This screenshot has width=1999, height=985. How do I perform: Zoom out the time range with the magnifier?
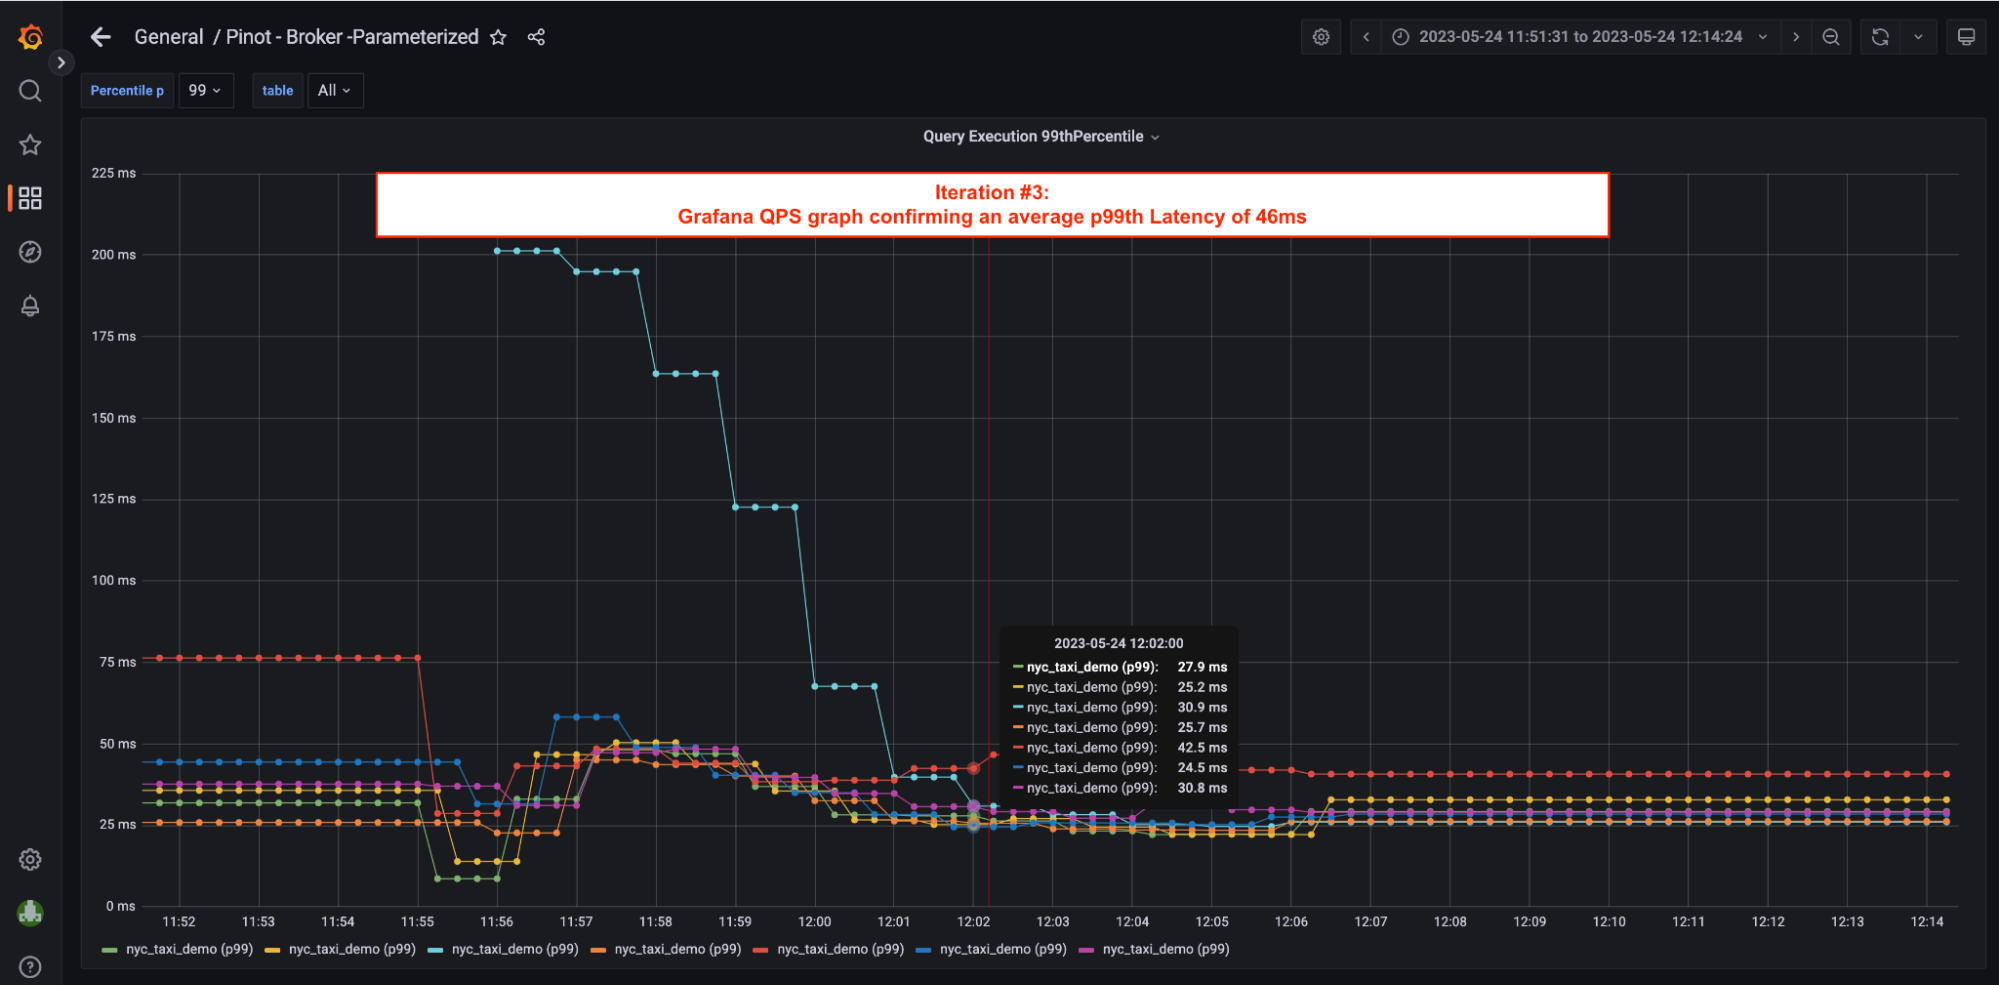(x=1831, y=37)
